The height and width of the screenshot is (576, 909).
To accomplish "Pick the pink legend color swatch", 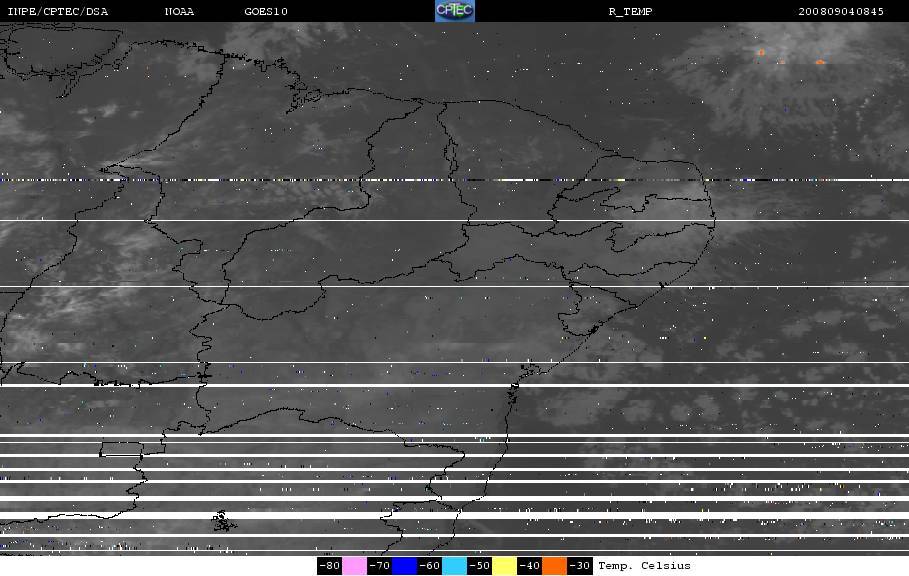I will coord(354,566).
